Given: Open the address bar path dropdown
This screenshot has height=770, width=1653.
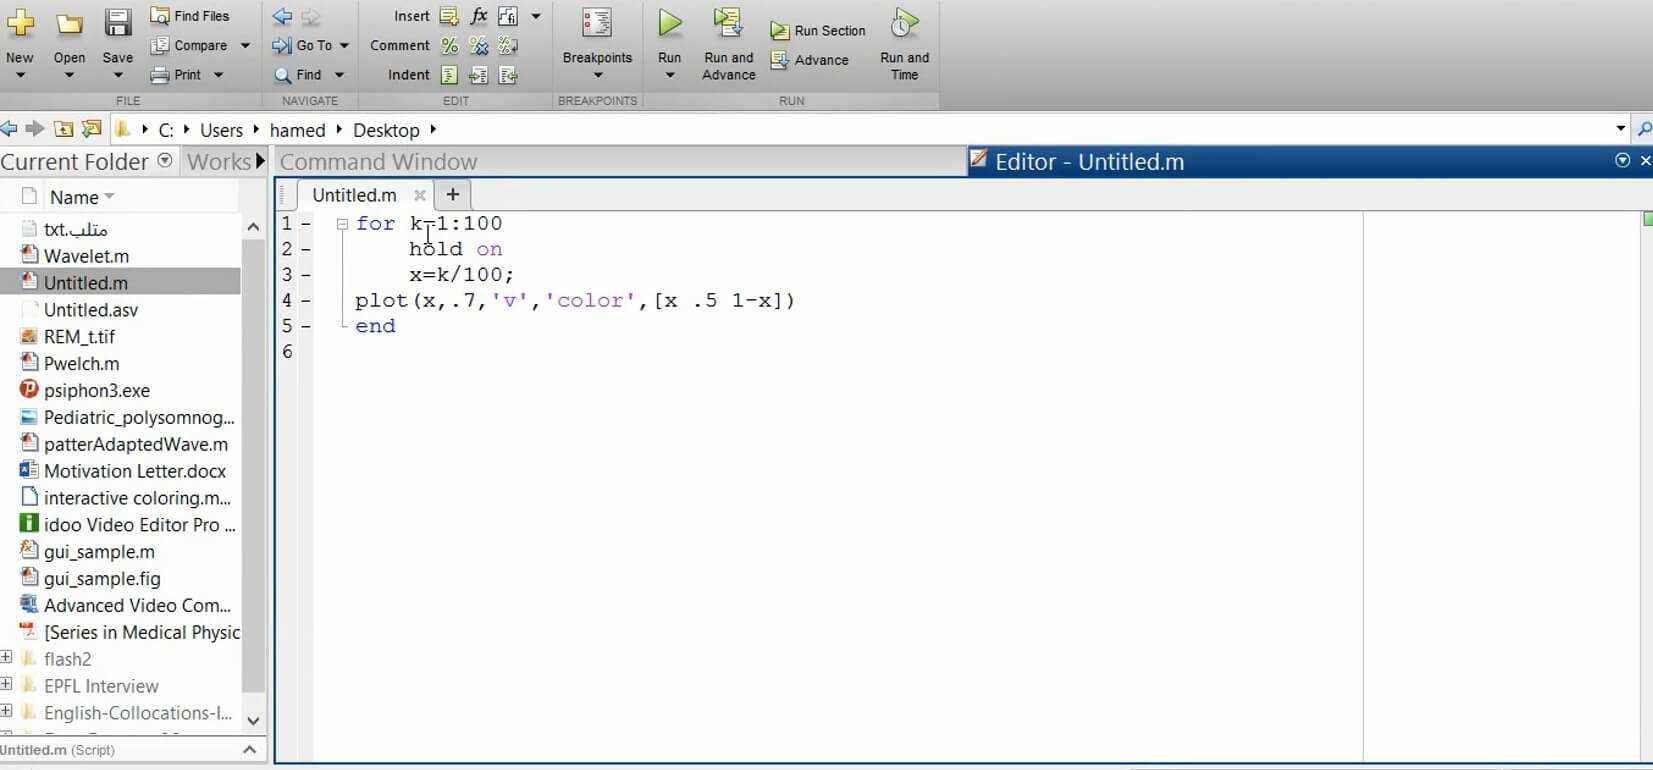Looking at the screenshot, I should point(1620,129).
